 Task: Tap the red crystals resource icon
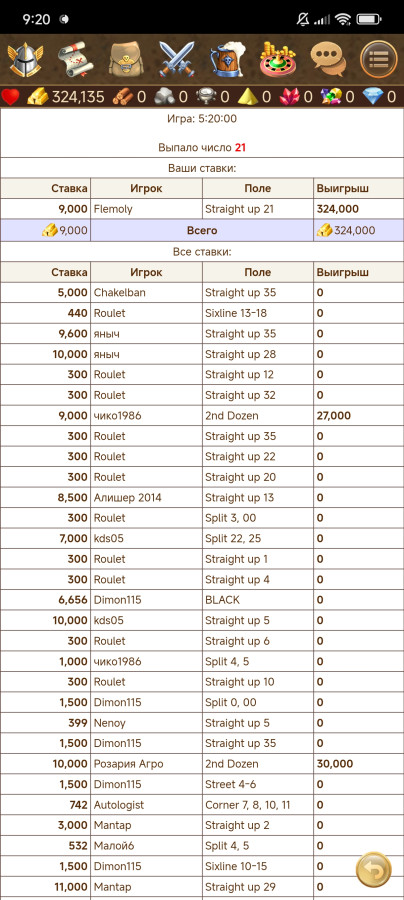[x=290, y=96]
